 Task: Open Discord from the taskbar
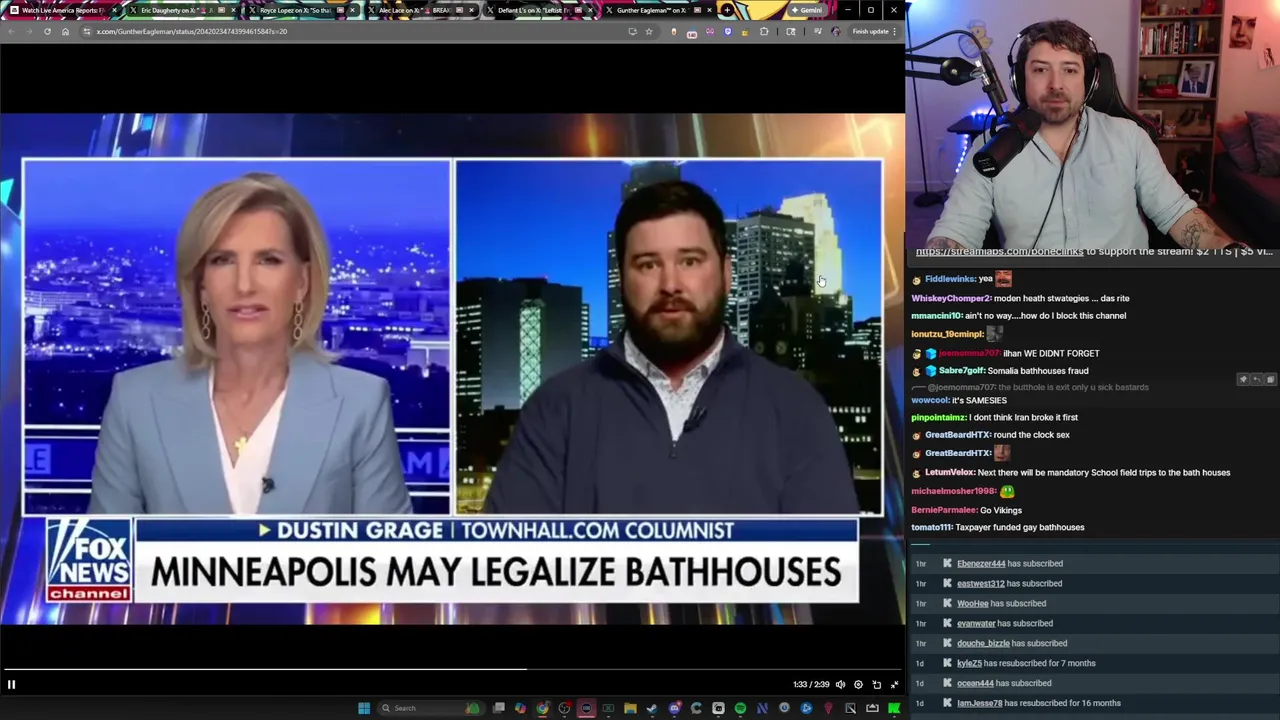pyautogui.click(x=674, y=708)
